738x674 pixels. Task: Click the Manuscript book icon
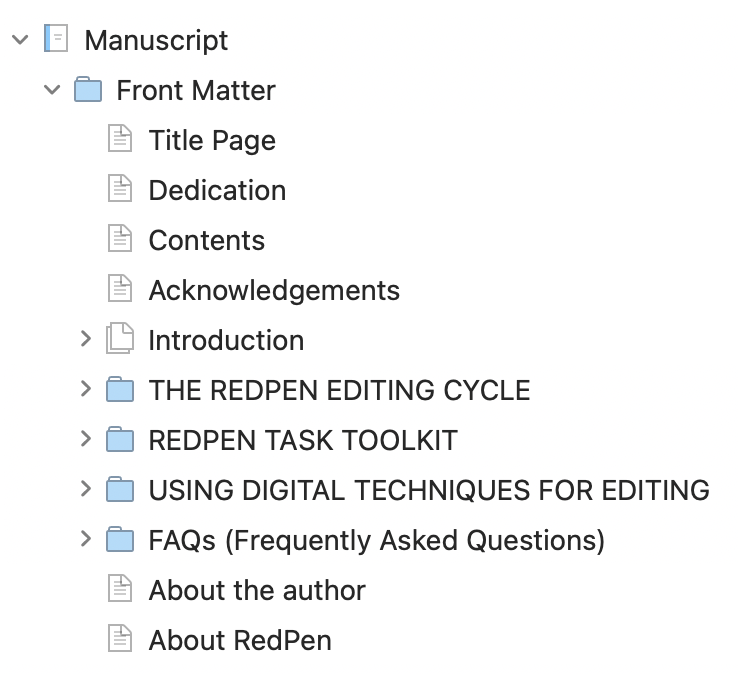[x=56, y=39]
